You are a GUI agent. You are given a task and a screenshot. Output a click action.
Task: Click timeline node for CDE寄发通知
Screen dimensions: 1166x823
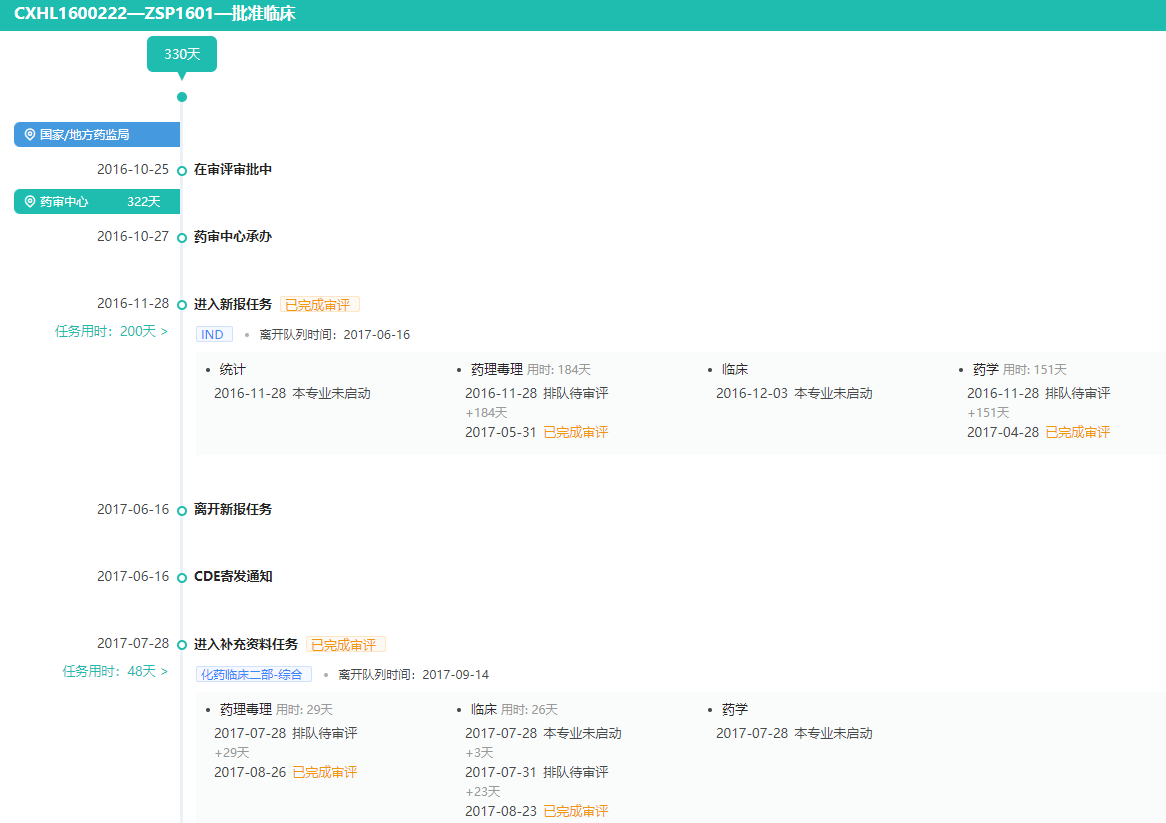coord(182,578)
